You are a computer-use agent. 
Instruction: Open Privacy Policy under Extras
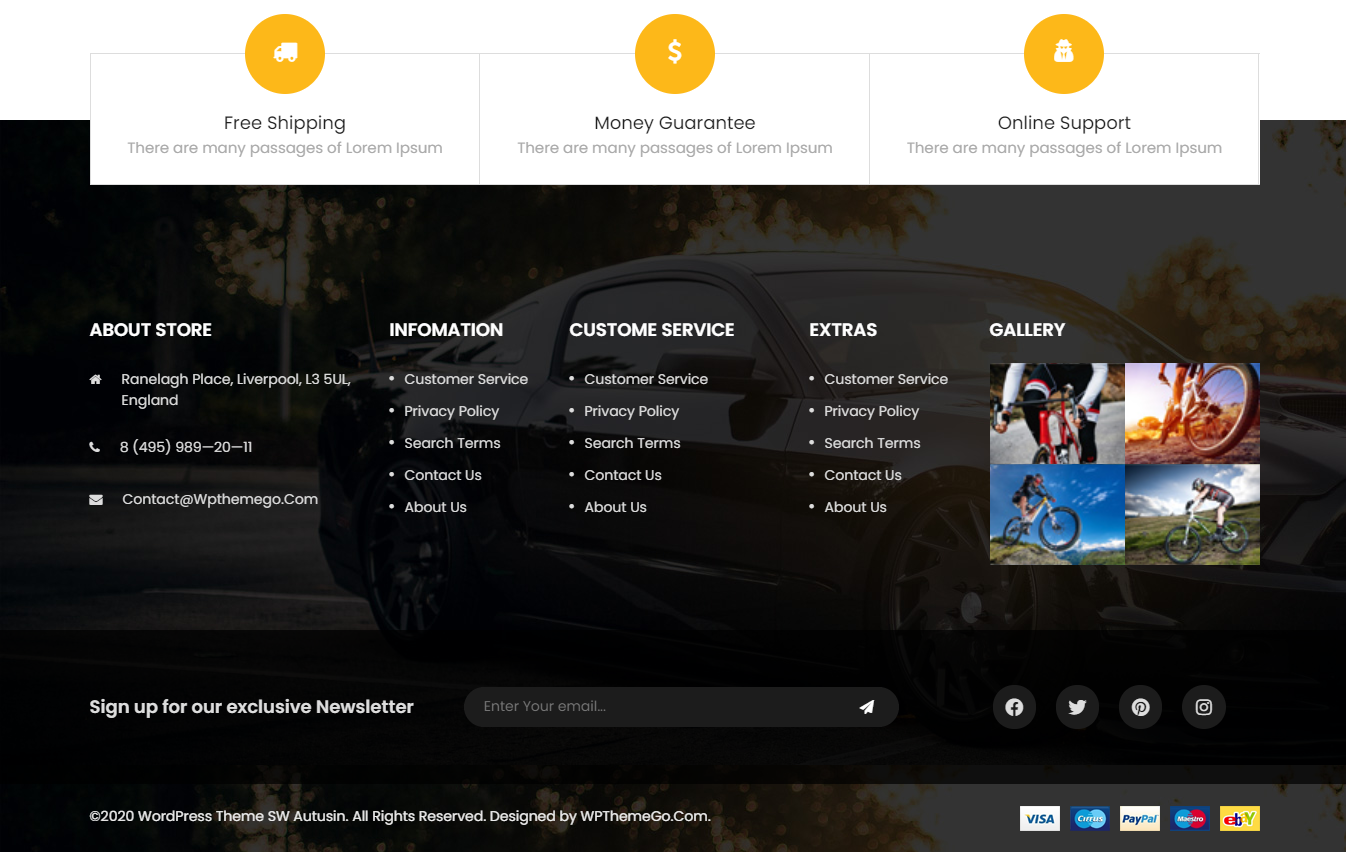pos(871,411)
